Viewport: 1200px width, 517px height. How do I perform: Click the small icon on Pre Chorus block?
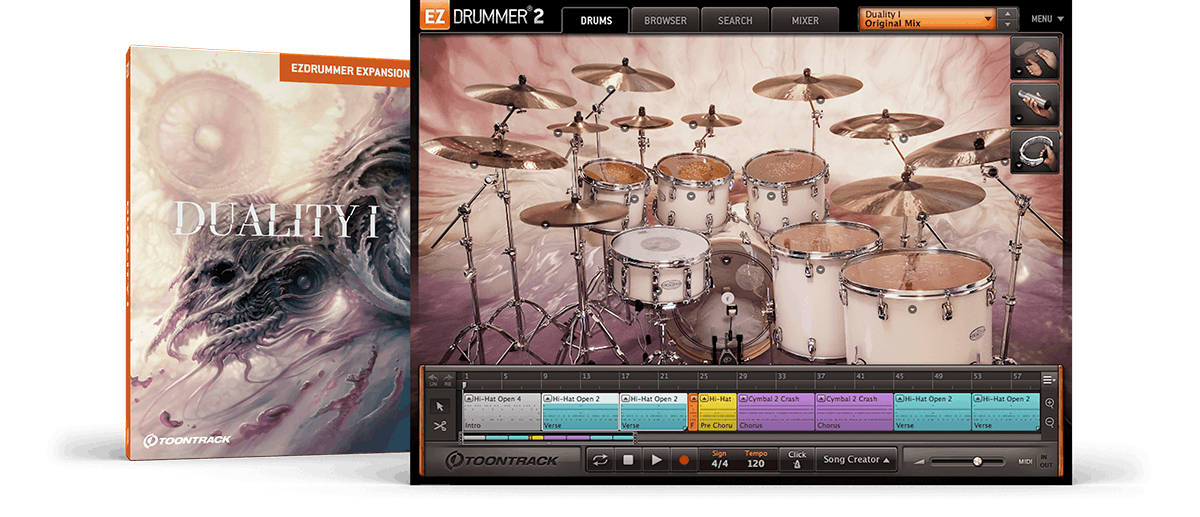pos(704,399)
